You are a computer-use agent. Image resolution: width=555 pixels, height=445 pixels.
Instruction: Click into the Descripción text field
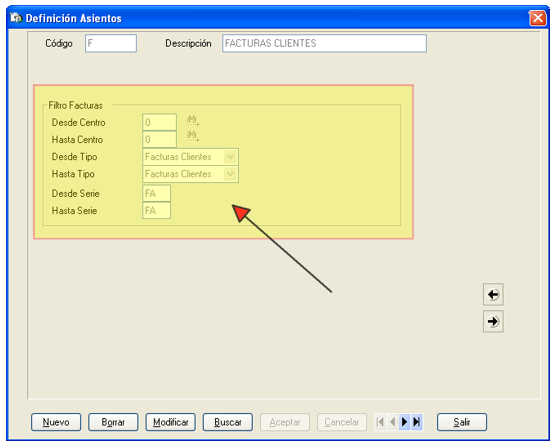coord(324,44)
